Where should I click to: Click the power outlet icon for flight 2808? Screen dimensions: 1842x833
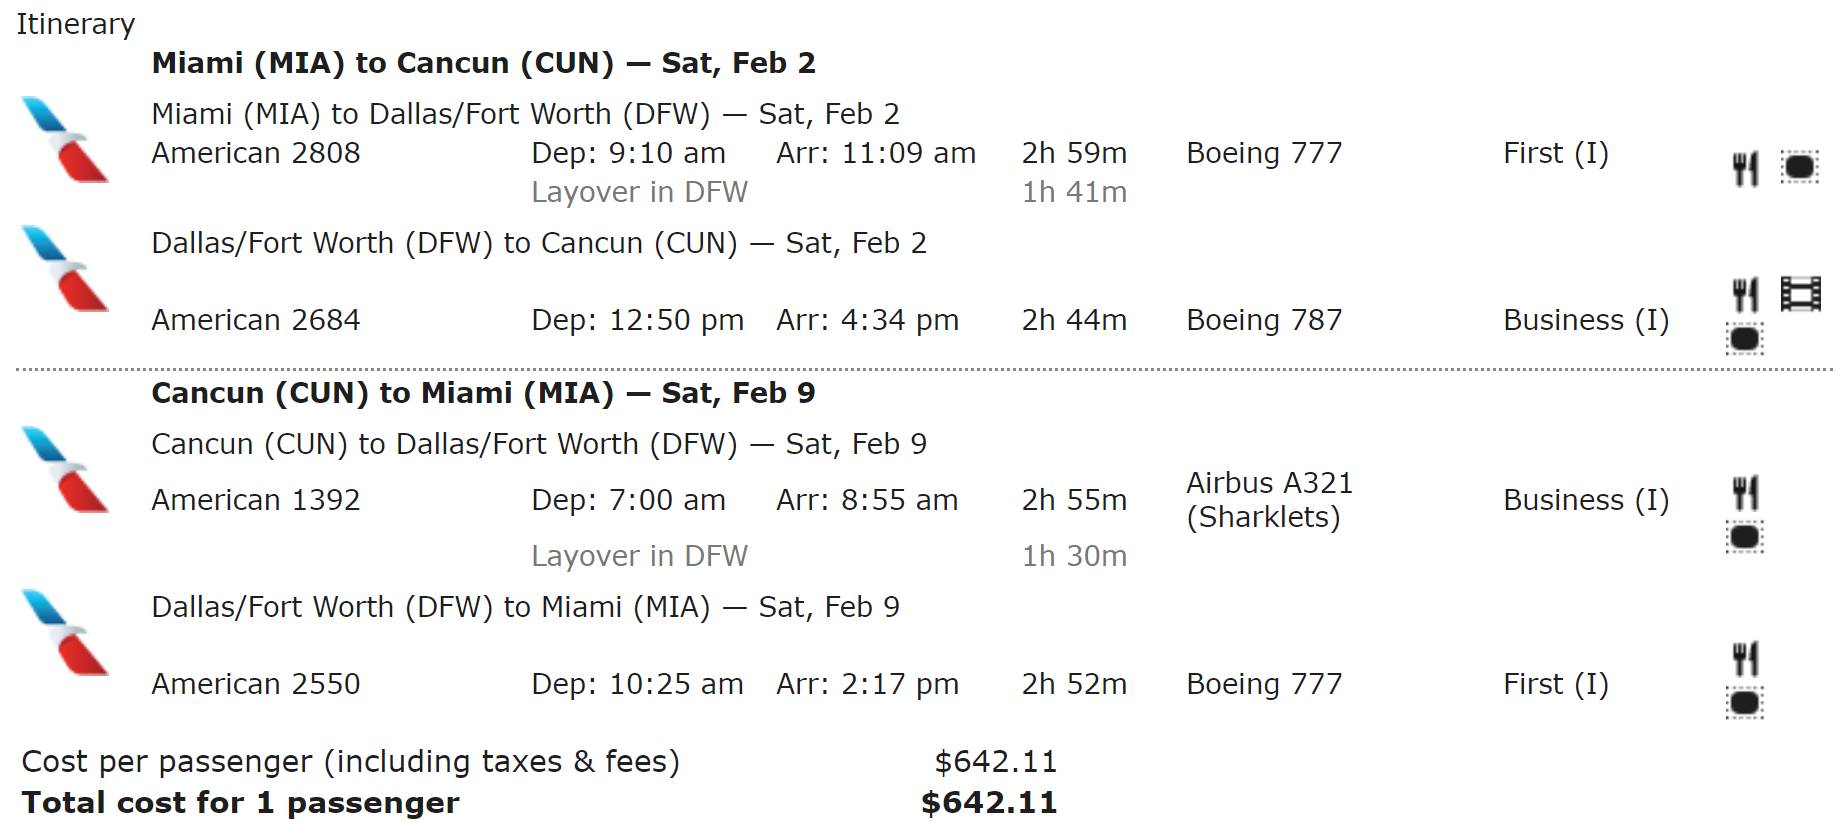coord(1799,167)
